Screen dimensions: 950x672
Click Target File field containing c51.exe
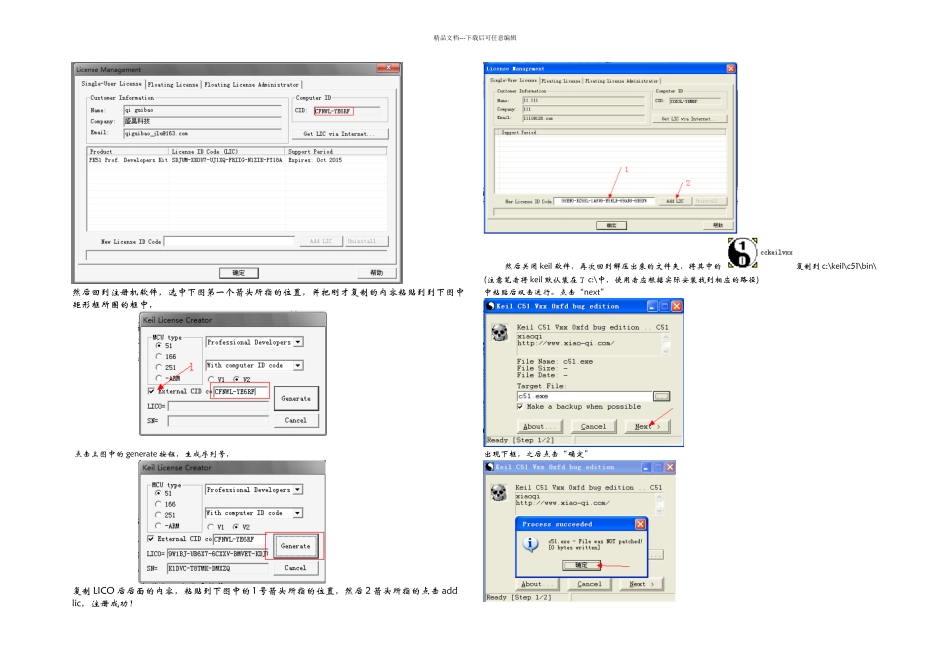pos(585,396)
